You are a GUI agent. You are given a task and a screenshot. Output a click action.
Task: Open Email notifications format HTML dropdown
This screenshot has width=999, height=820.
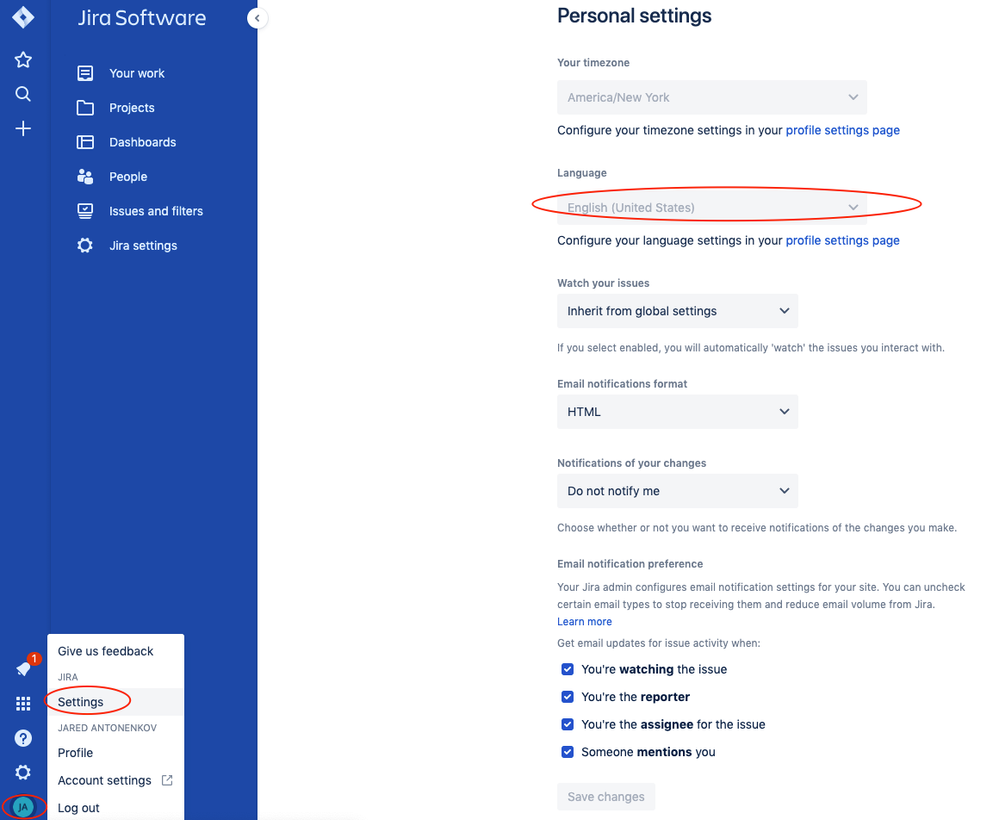point(677,412)
